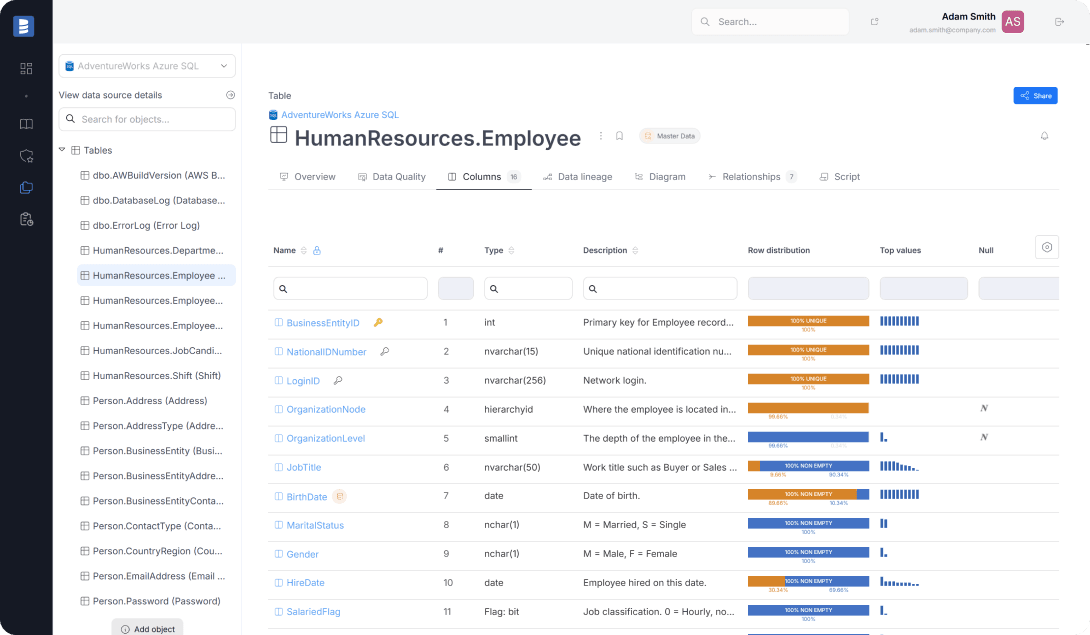Toggle sorting on the Name column
The height and width of the screenshot is (635, 1090).
click(x=301, y=250)
